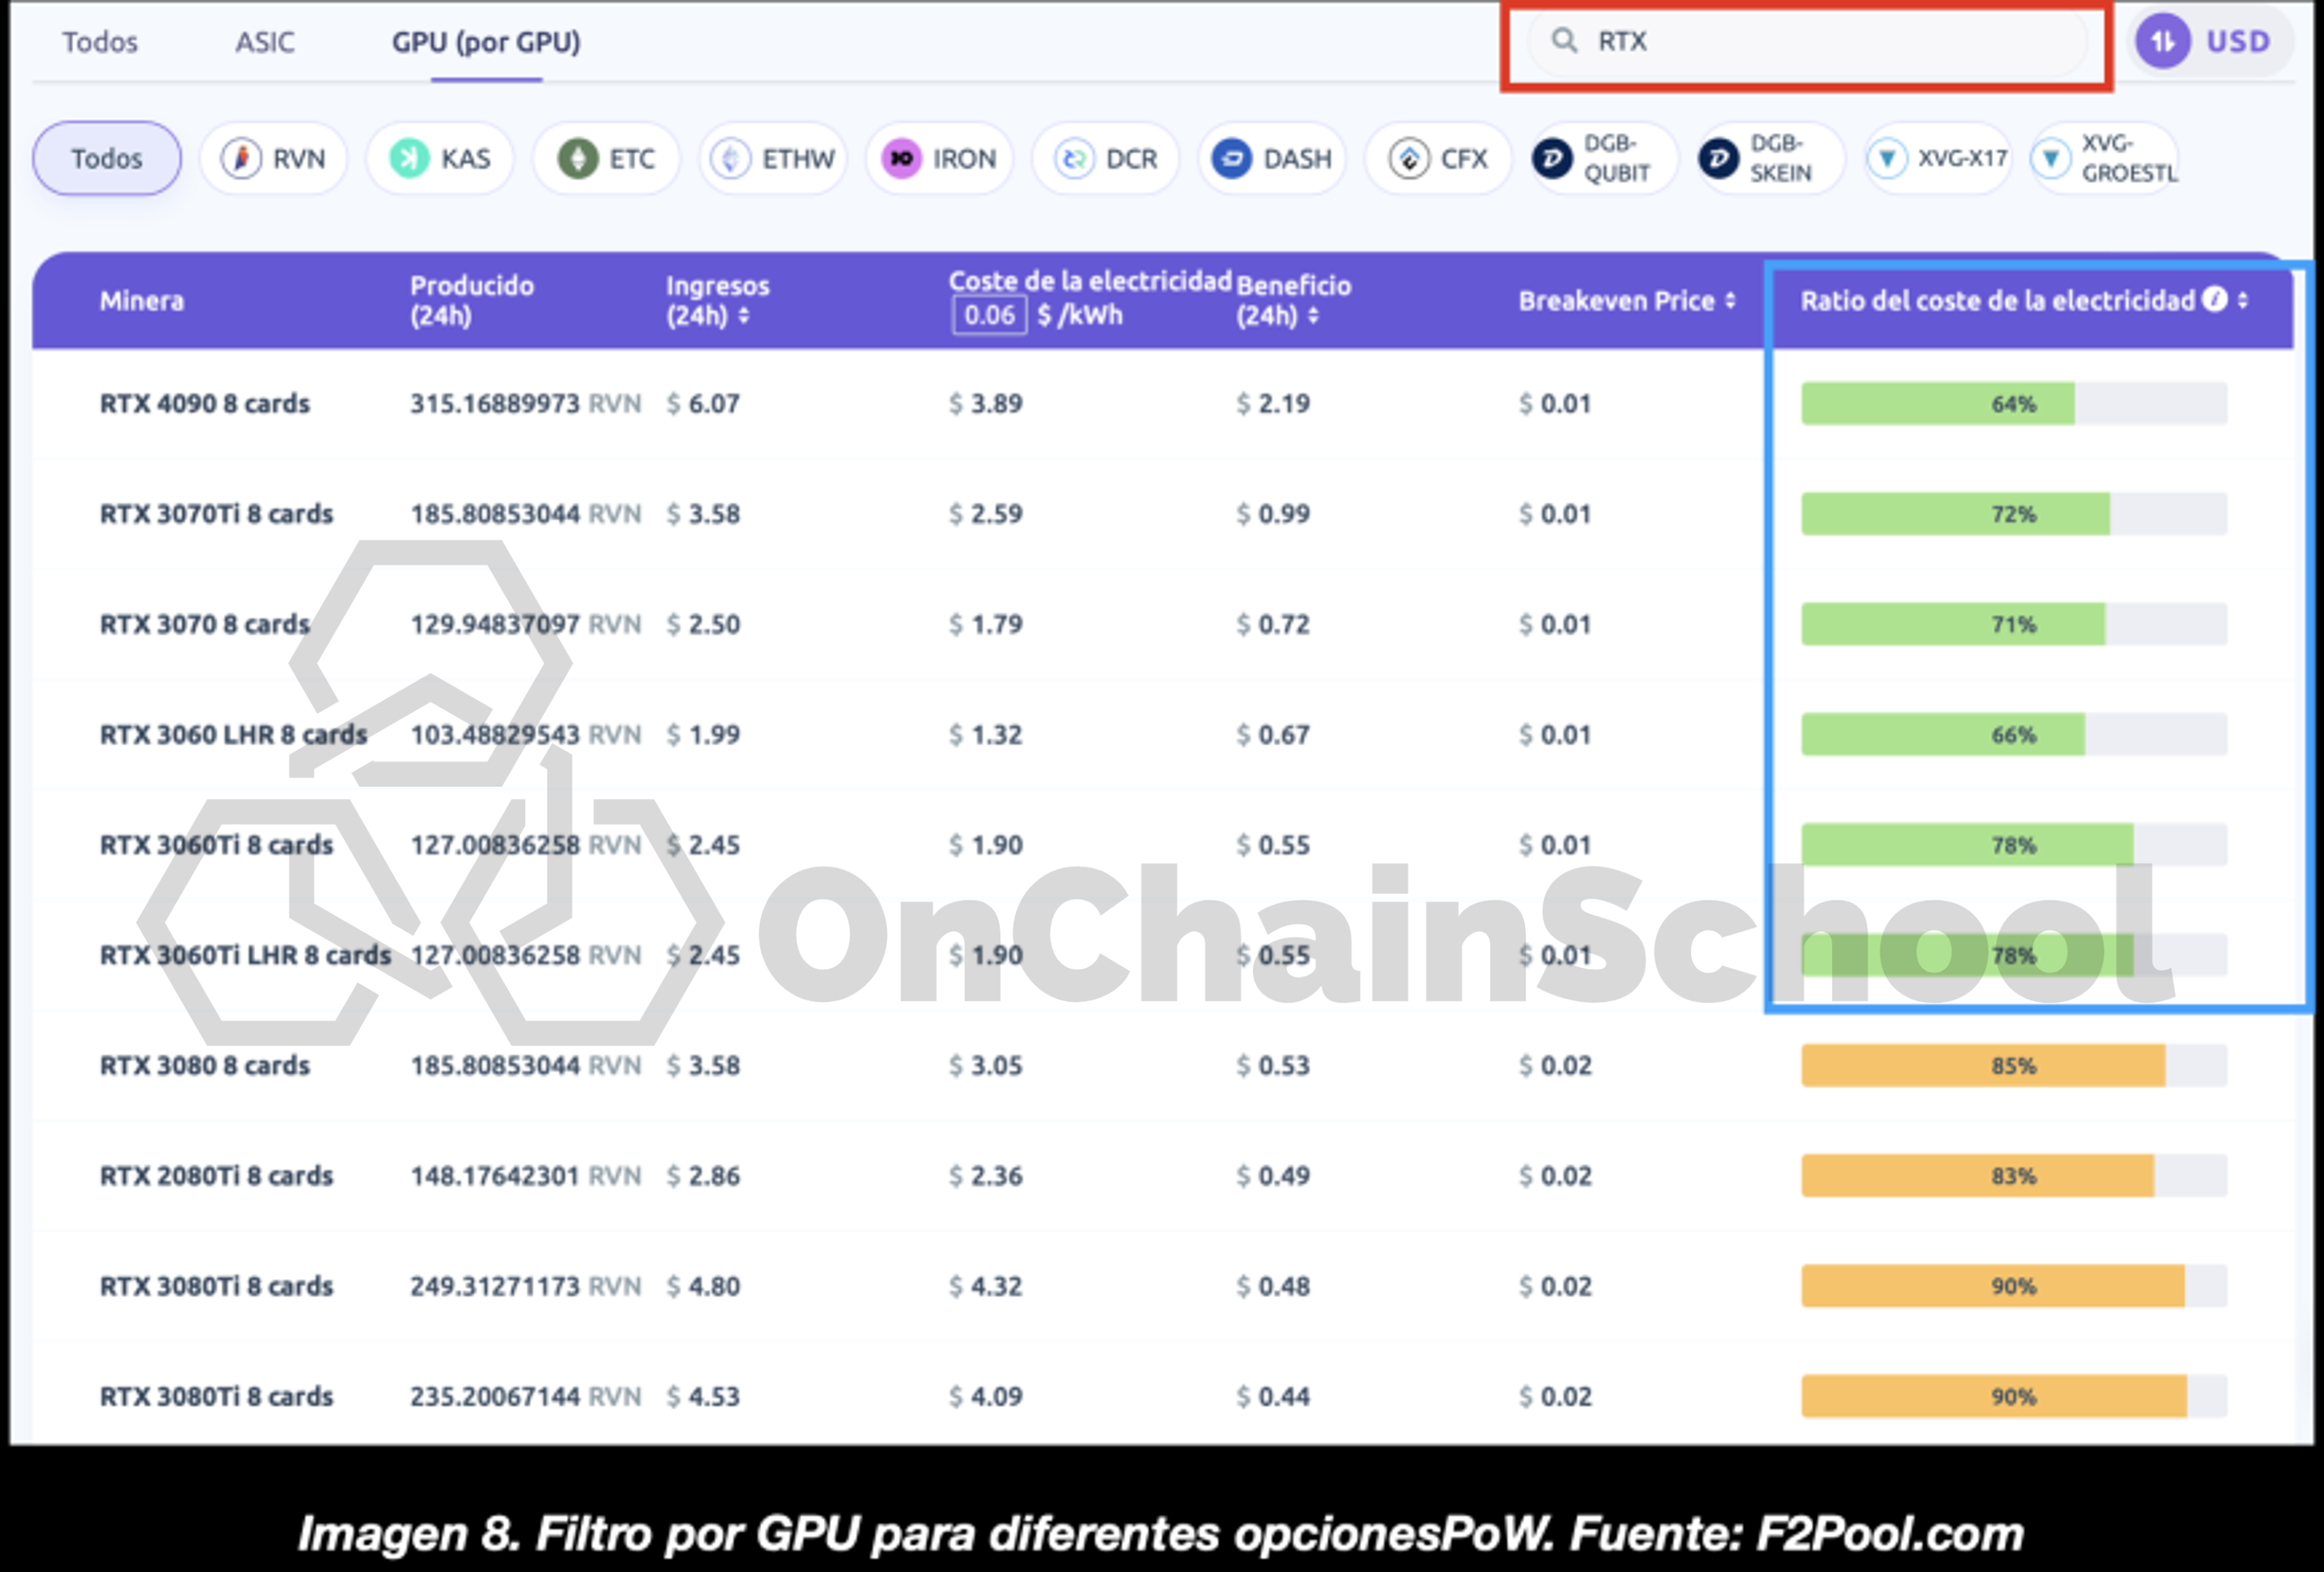Click the ETHW coin icon

[731, 158]
